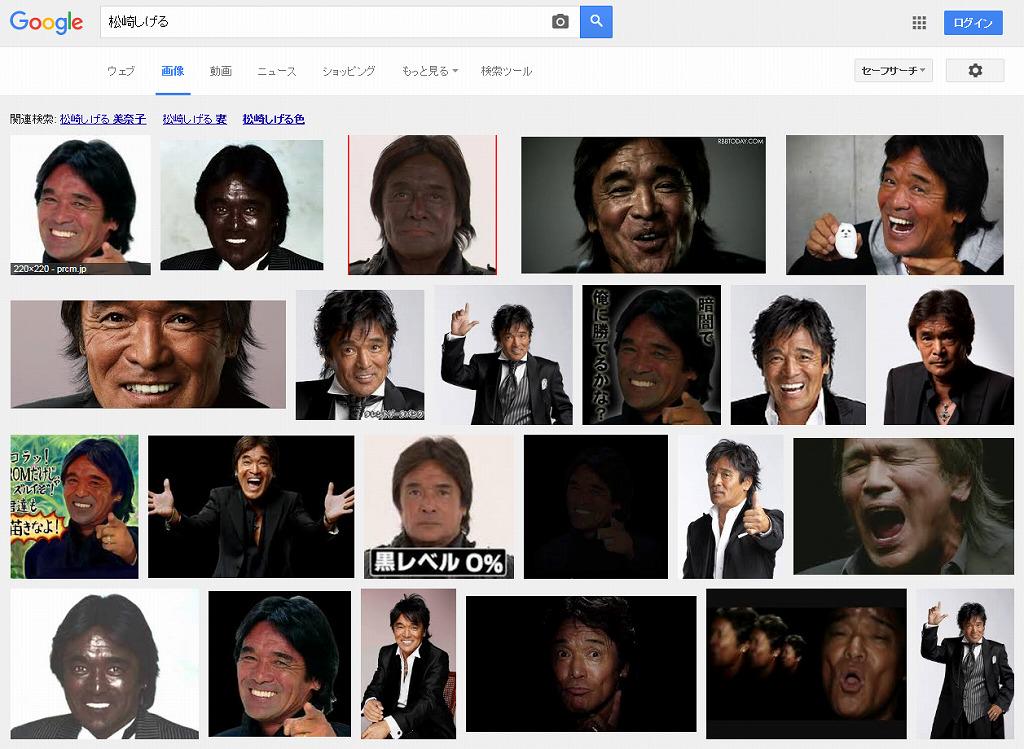Search by image camera icon
This screenshot has height=749, width=1024.
(x=560, y=22)
